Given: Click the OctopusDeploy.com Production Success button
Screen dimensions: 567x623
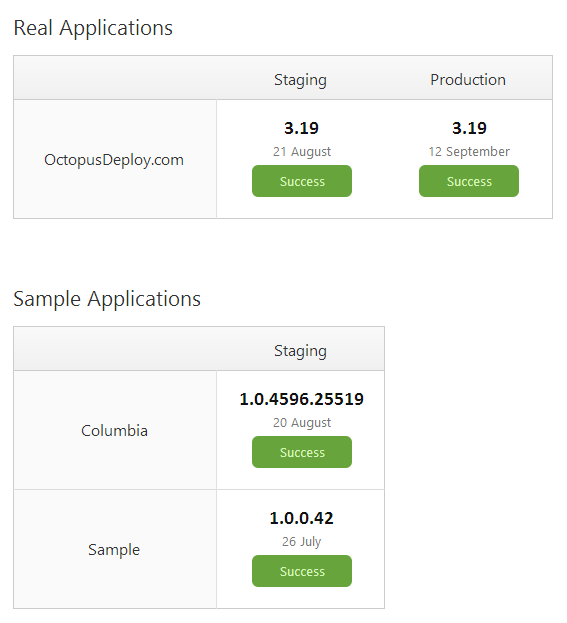Looking at the screenshot, I should pos(469,181).
